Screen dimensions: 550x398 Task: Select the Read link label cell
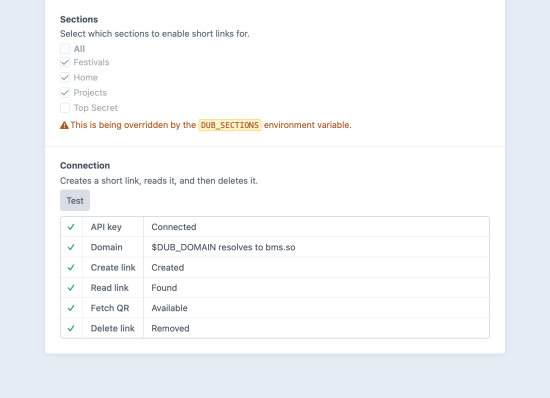[x=113, y=288]
